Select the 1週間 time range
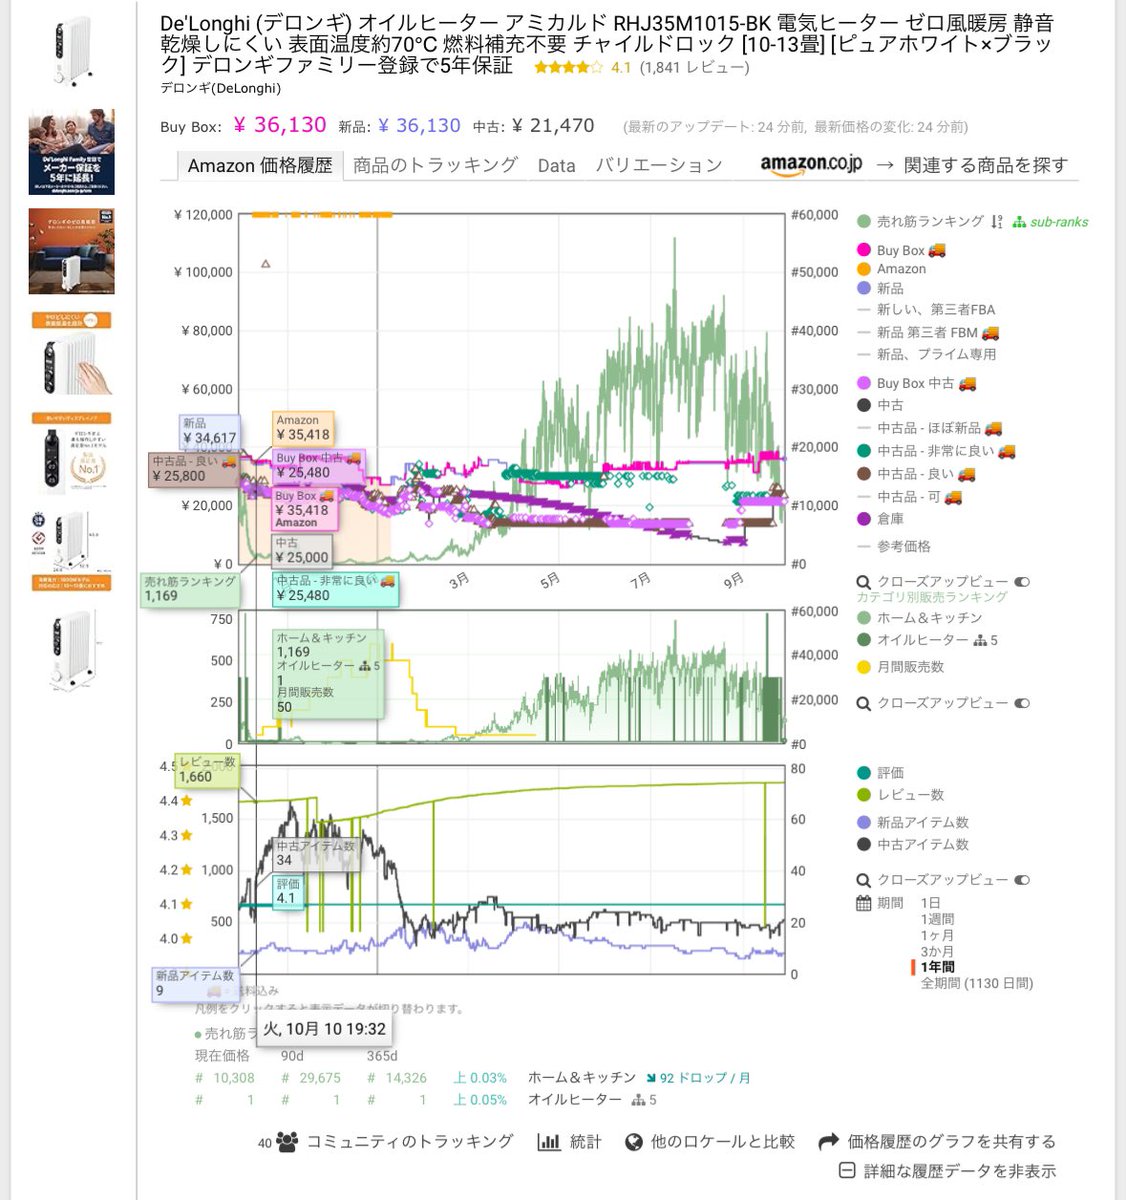Image resolution: width=1126 pixels, height=1200 pixels. click(937, 919)
